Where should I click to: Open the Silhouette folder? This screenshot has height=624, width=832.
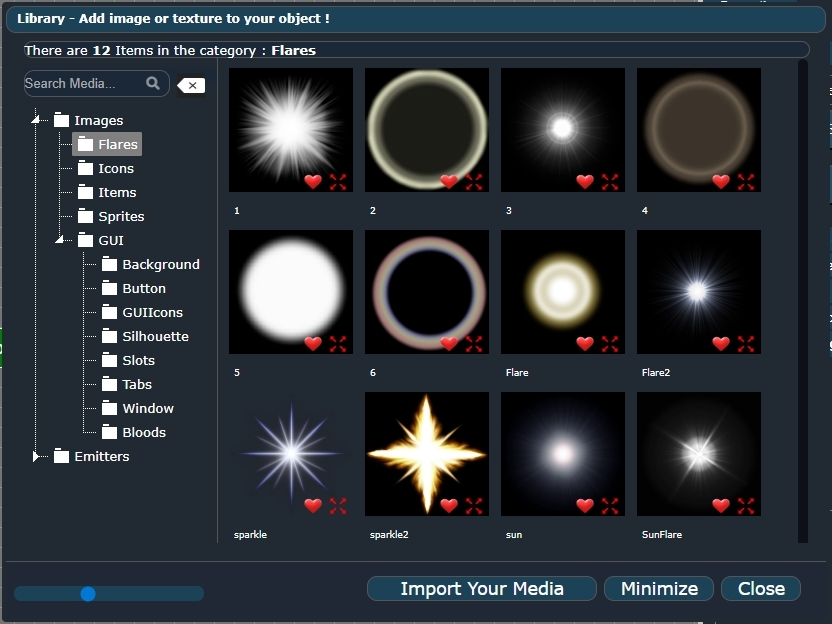(x=145, y=336)
